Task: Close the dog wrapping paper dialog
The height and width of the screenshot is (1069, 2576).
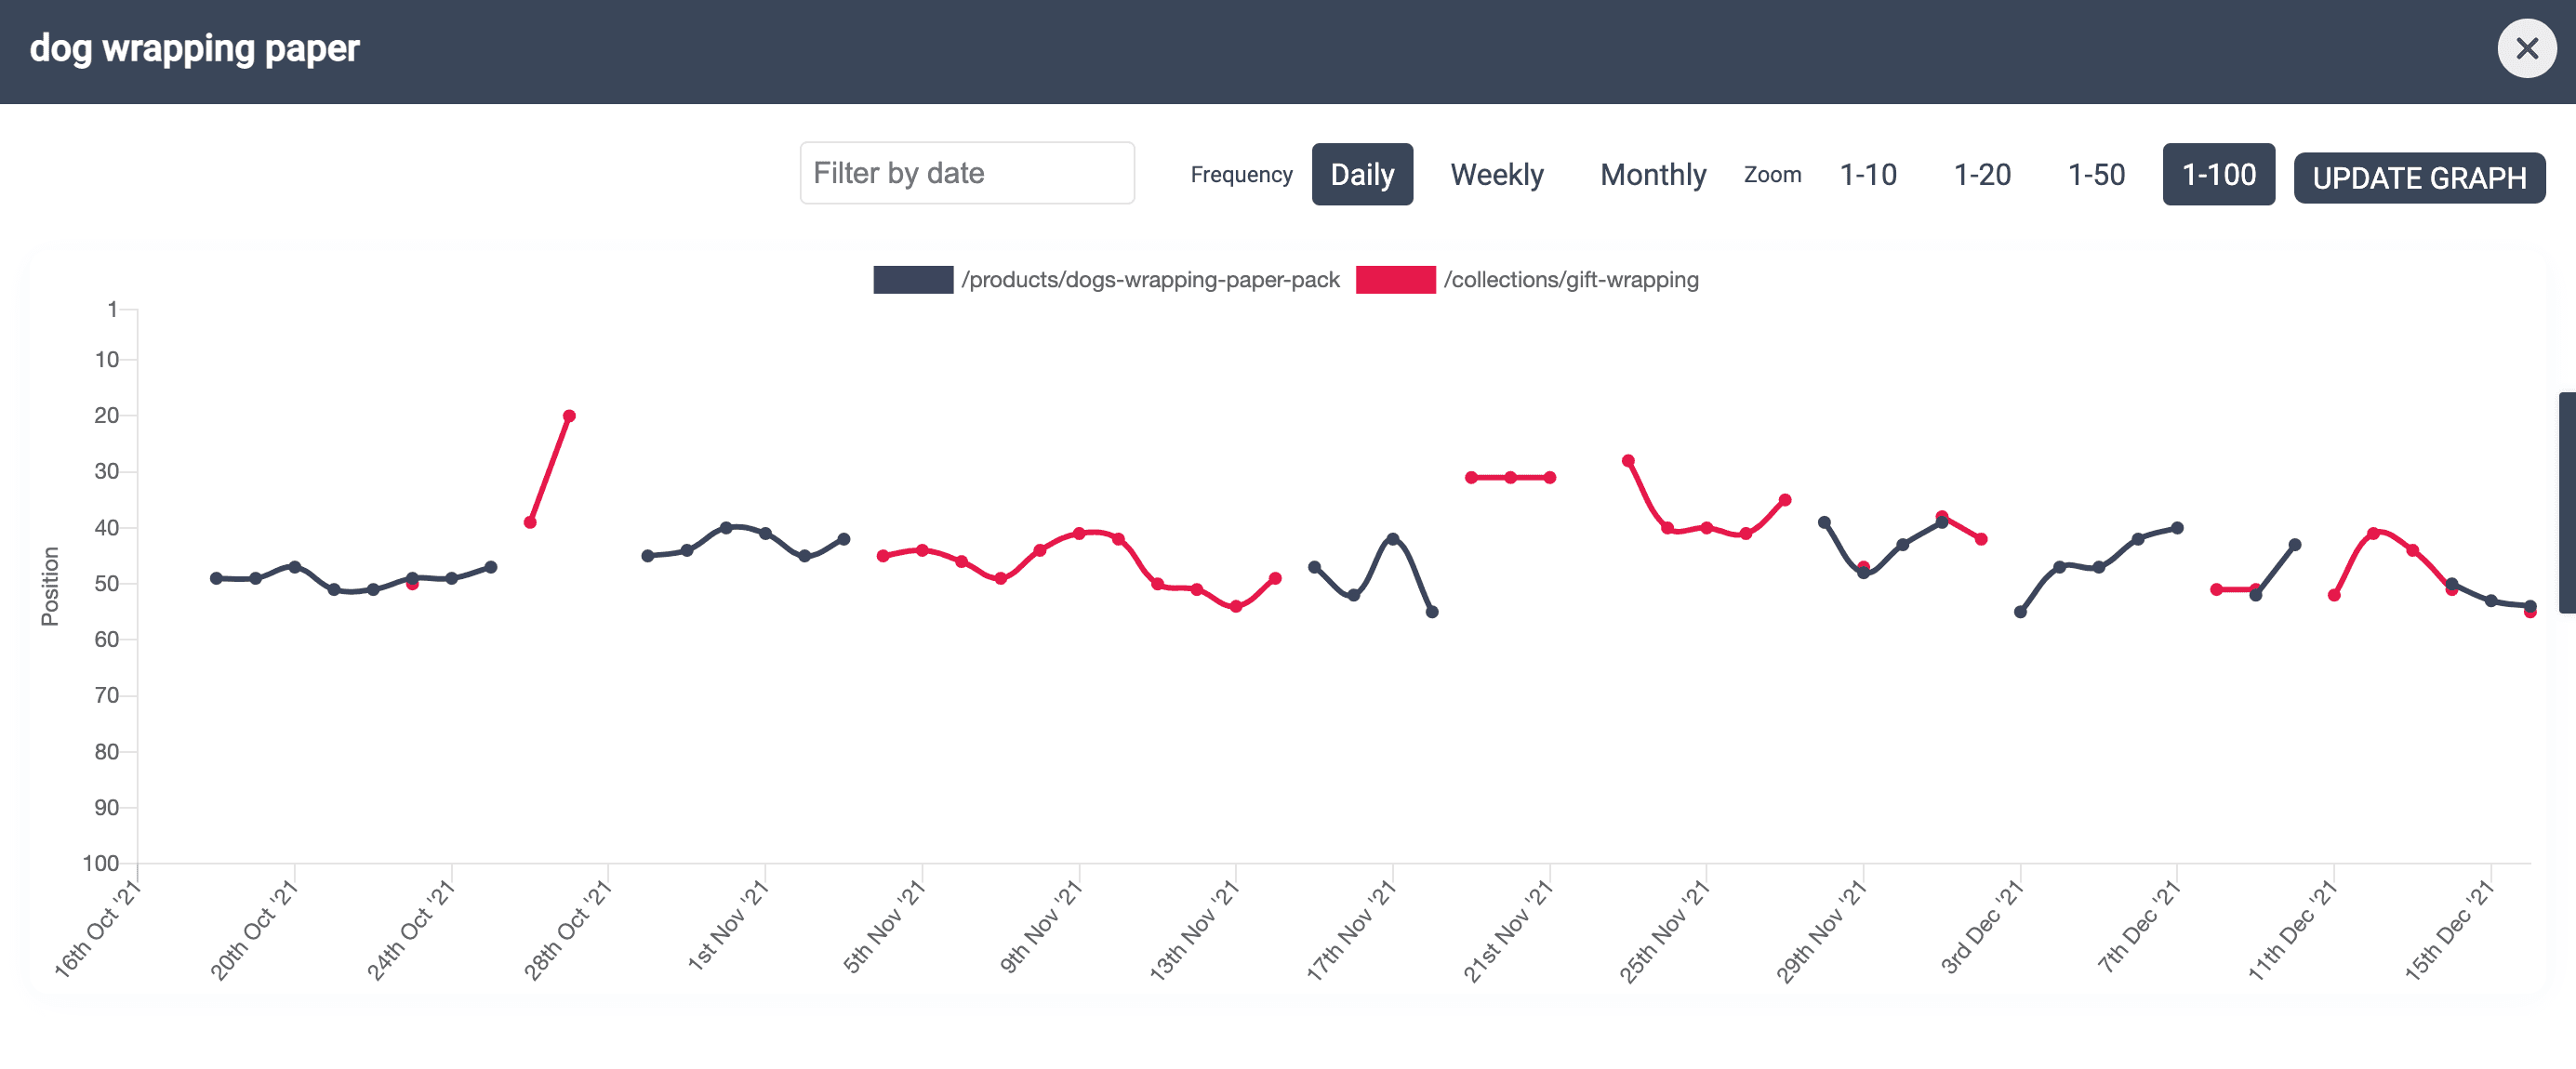Action: pos(2526,48)
